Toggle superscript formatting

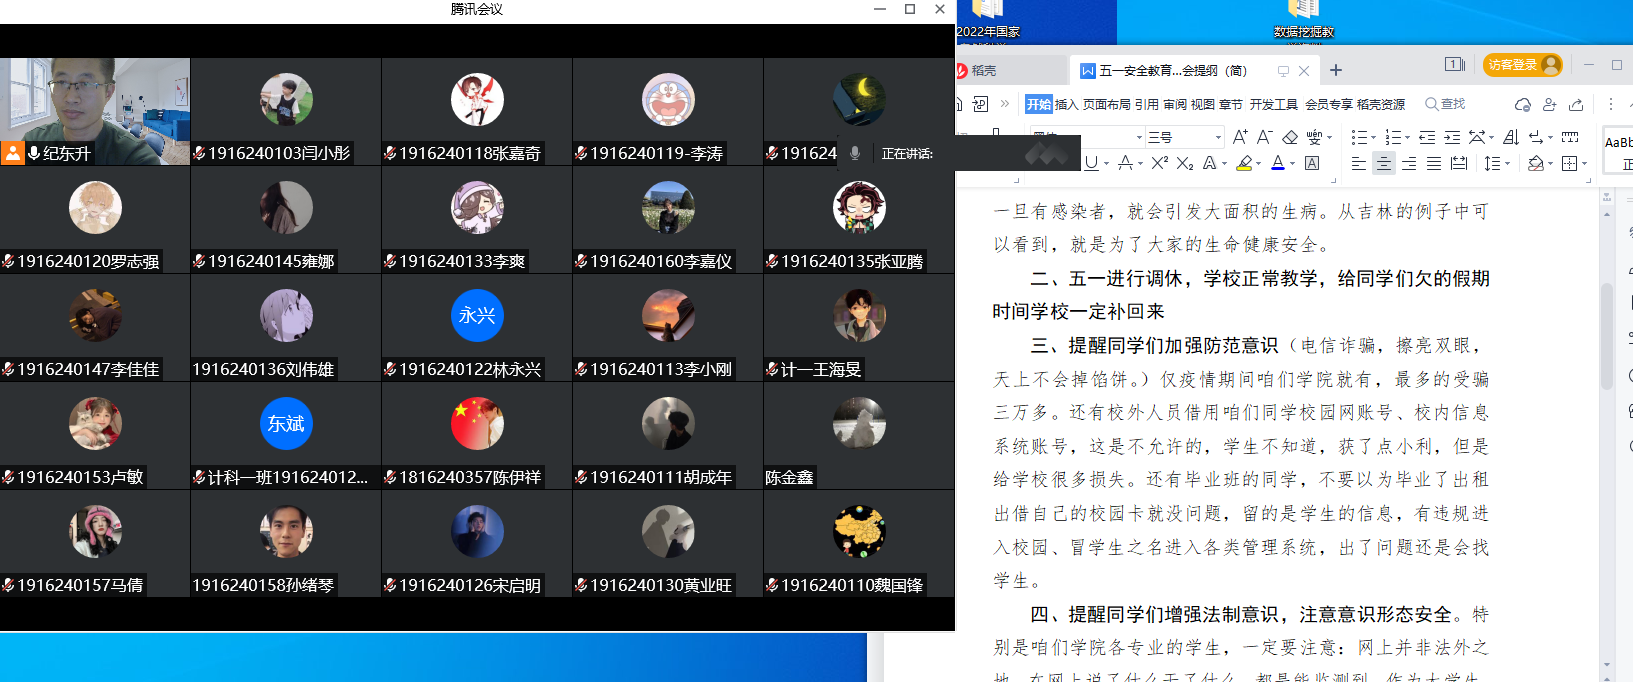point(1159,163)
